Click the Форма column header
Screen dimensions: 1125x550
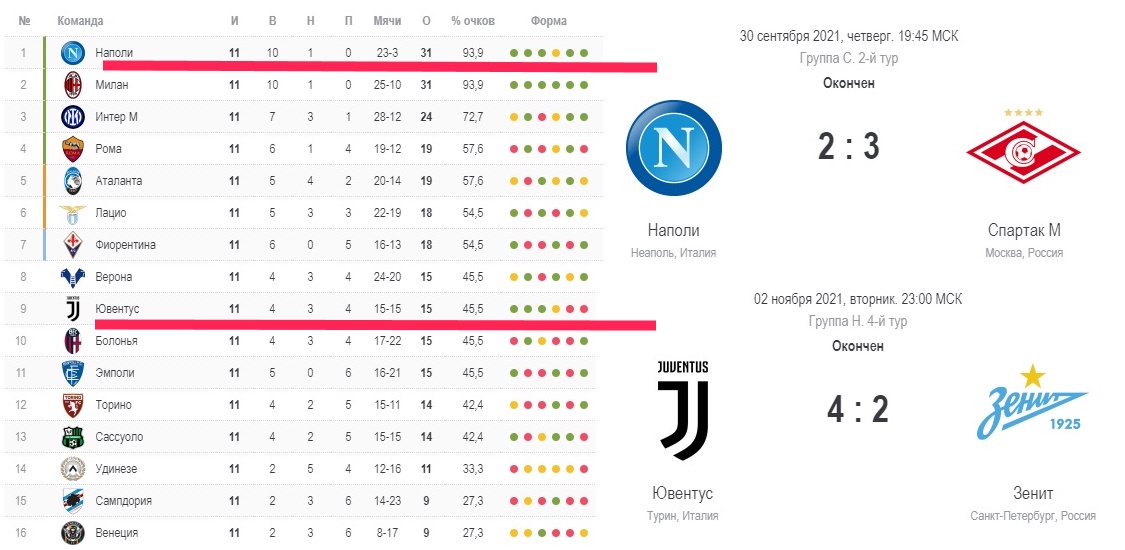(x=549, y=21)
